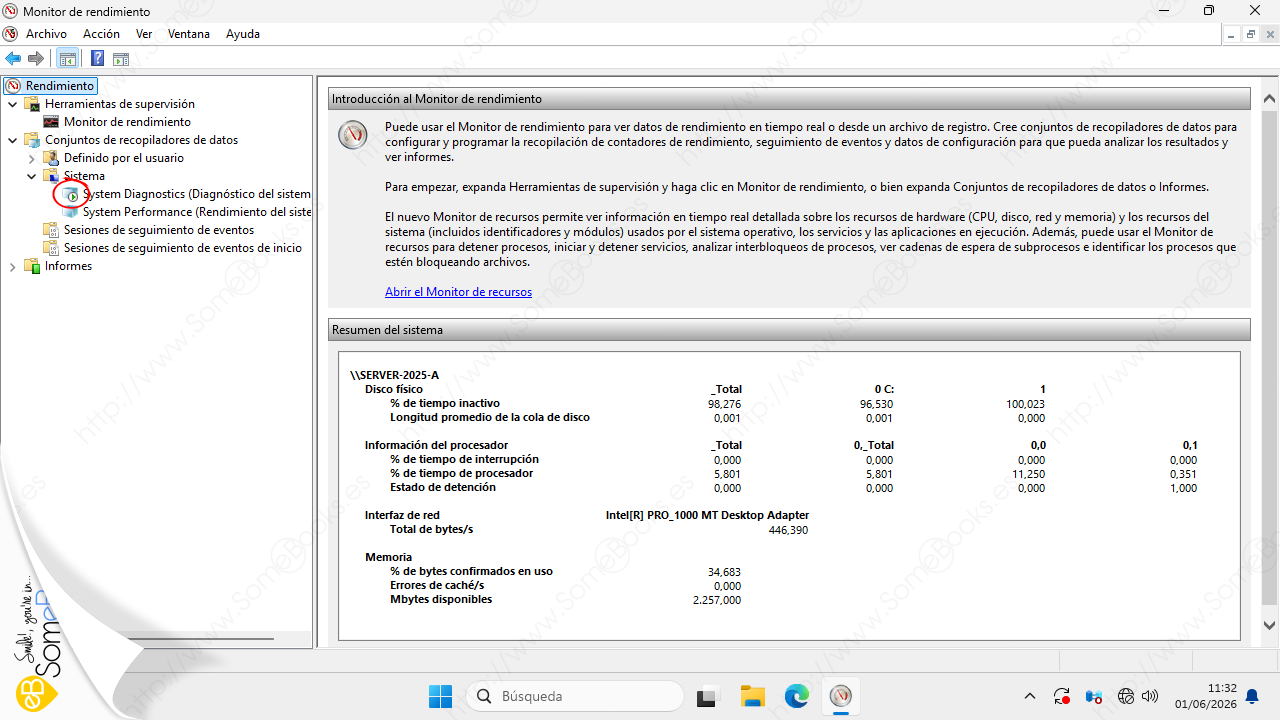1280x720 pixels.
Task: Click the 11:32 clock and date
Action: 1208,696
